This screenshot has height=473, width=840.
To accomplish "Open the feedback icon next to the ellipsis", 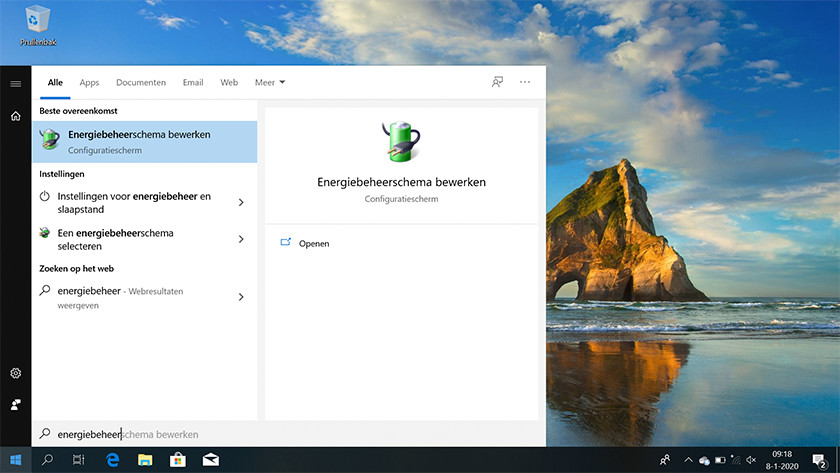I will 497,82.
